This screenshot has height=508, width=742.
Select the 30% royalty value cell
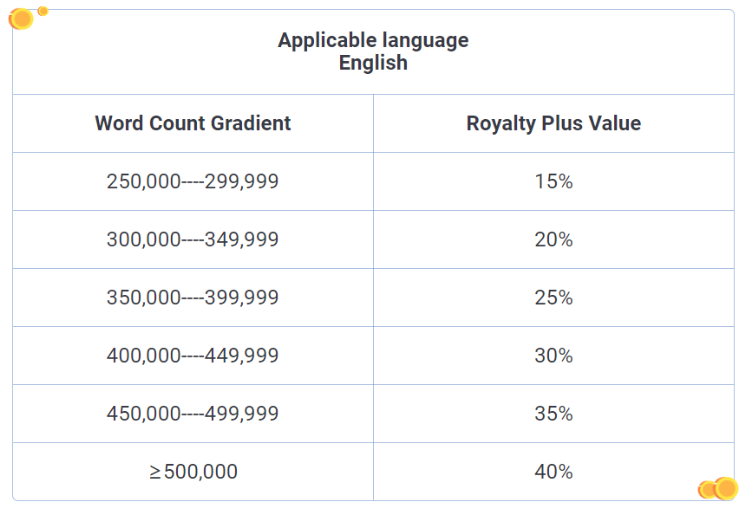point(553,356)
